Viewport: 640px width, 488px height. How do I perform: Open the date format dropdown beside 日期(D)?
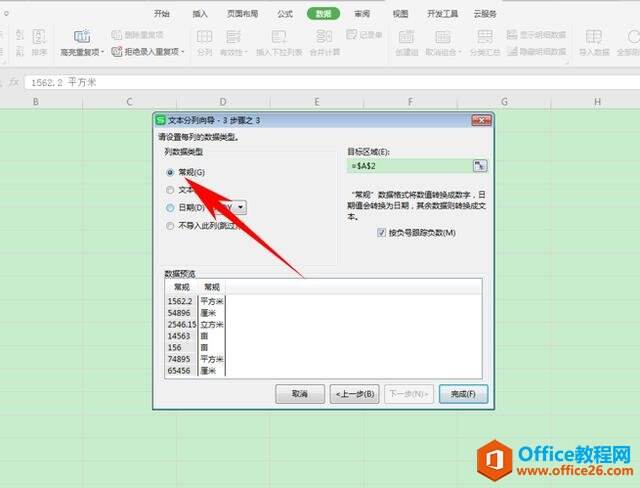click(240, 207)
